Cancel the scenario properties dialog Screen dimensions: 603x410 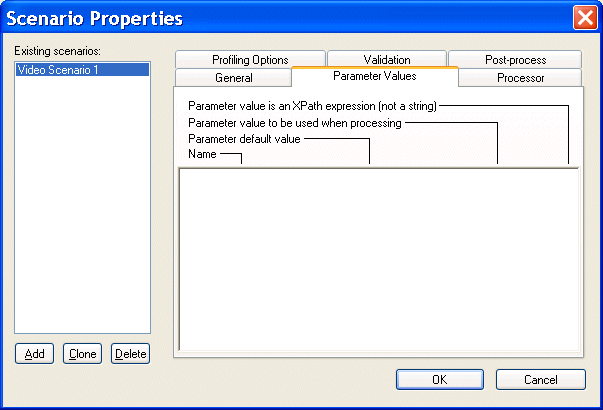(x=541, y=380)
